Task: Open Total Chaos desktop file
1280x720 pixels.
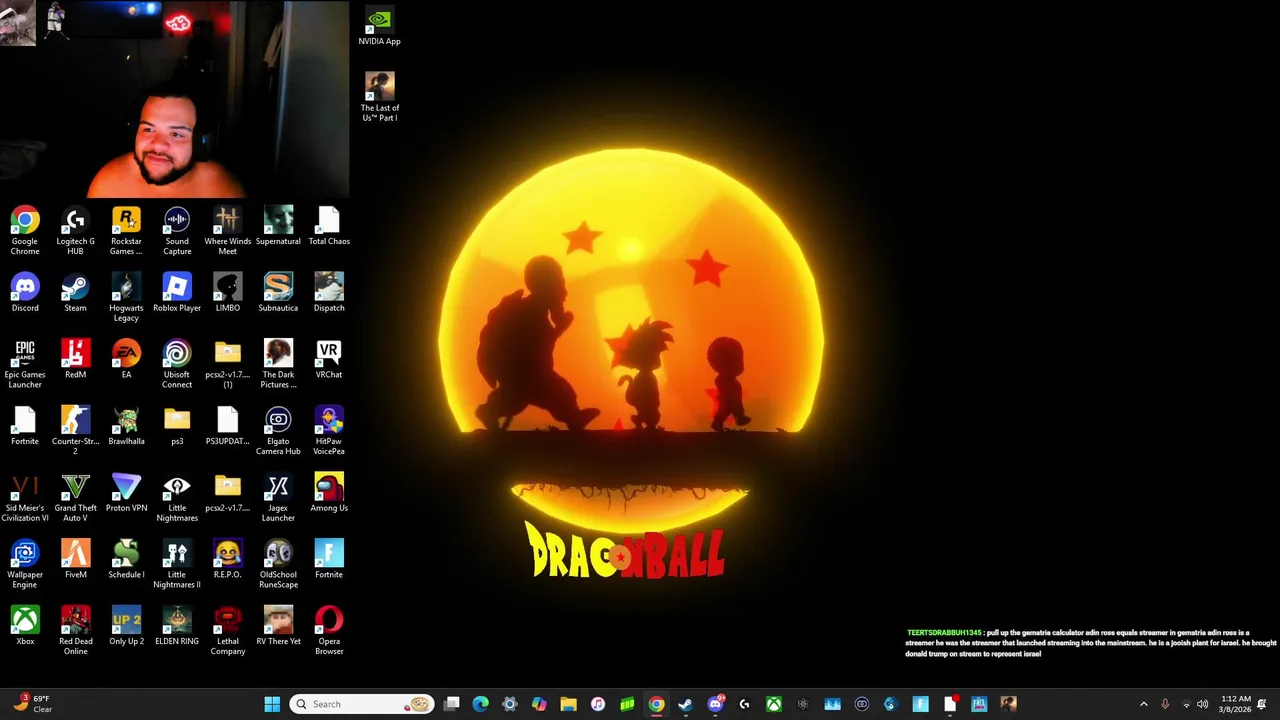Action: pyautogui.click(x=329, y=226)
